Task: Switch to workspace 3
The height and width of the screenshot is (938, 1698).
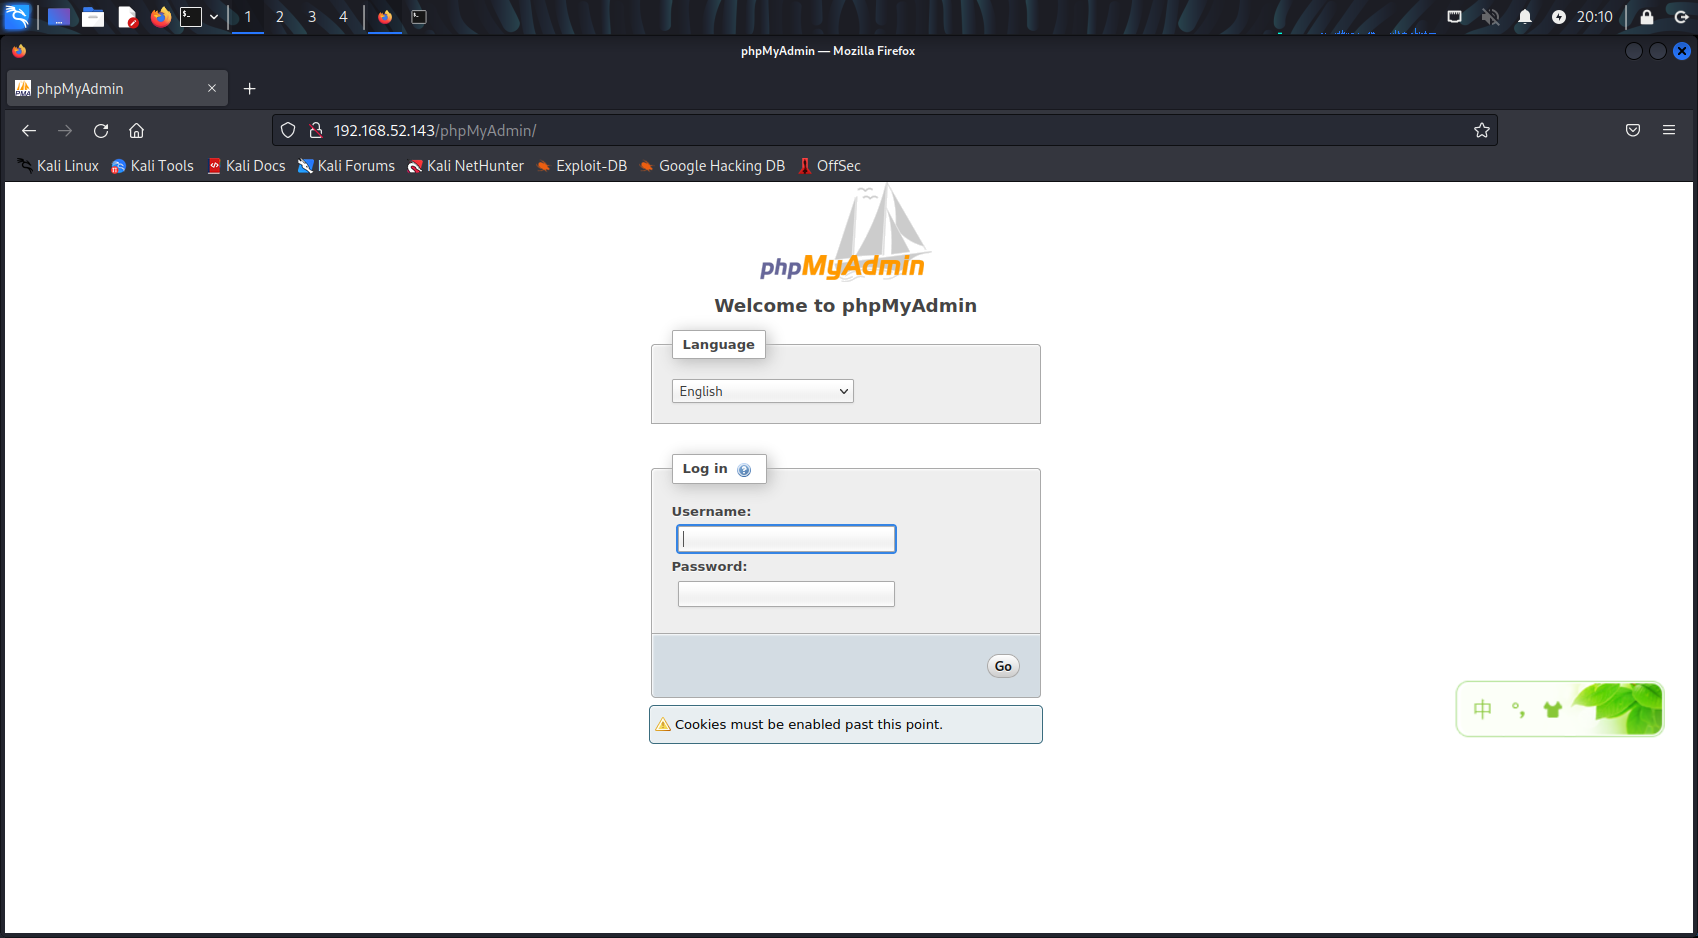Action: pyautogui.click(x=312, y=17)
